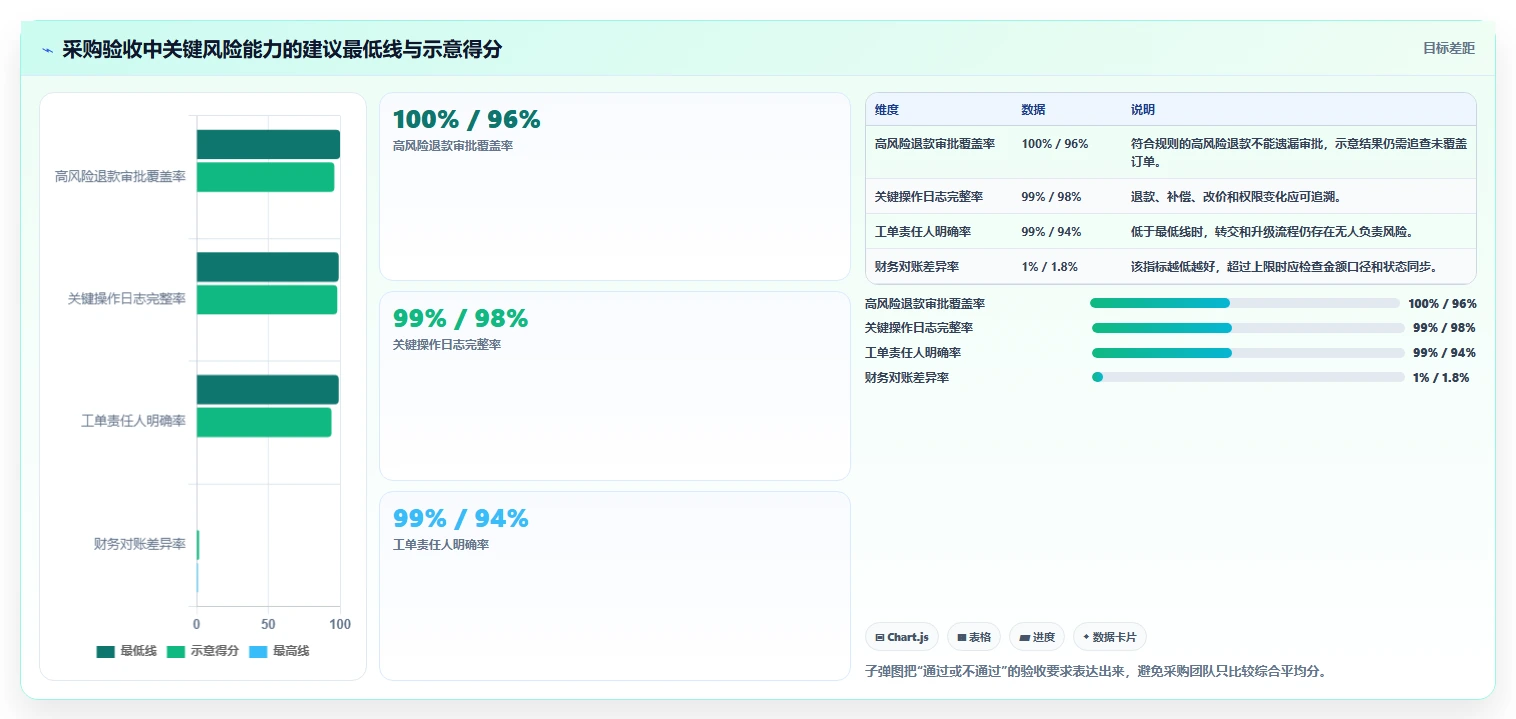1516x719 pixels.
Task: Click the icon in the 表格 chip
Action: click(962, 637)
